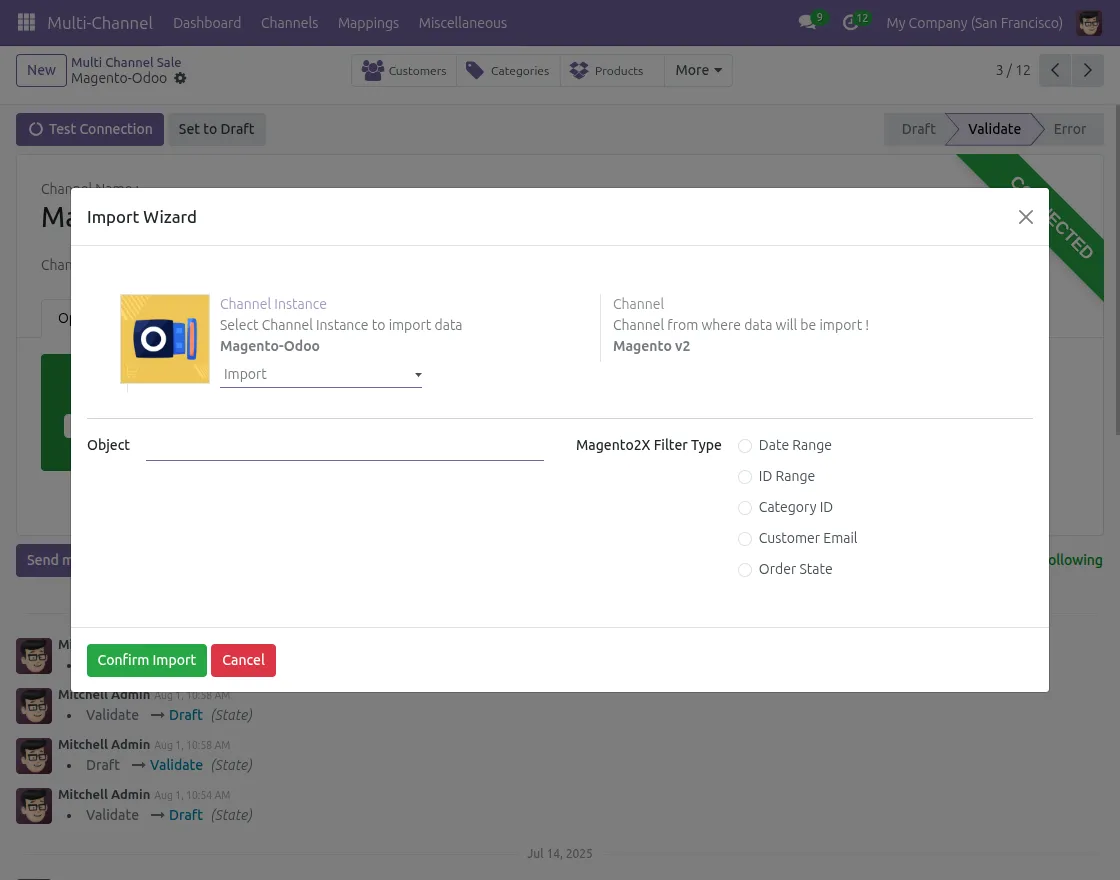Close the Import Wizard dialog
Image resolution: width=1120 pixels, height=880 pixels.
[x=1026, y=217]
